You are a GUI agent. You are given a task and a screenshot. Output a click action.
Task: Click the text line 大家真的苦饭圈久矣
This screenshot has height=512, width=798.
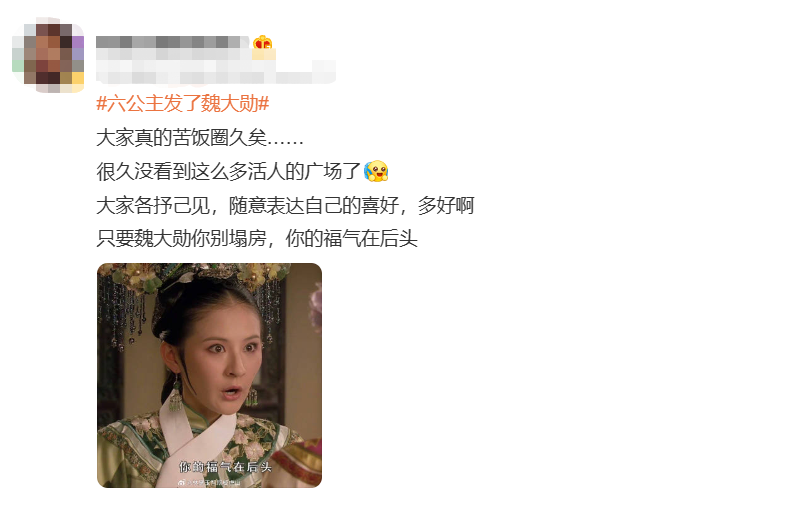tap(200, 138)
